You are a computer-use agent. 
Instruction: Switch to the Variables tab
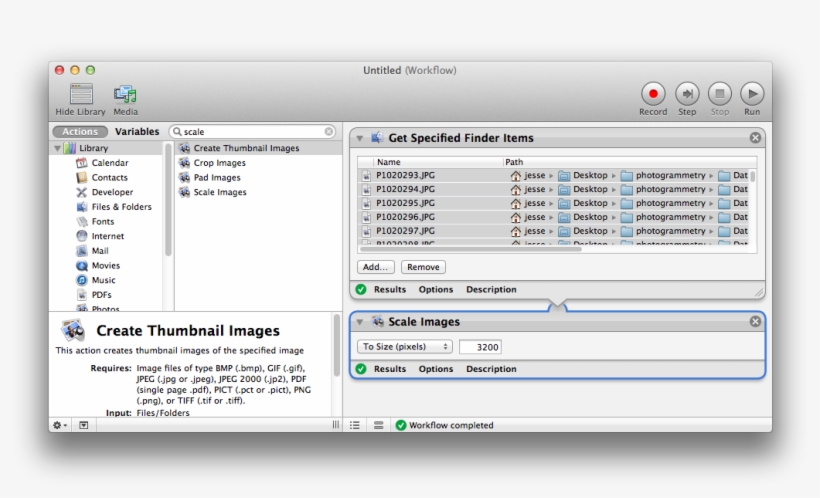pyautogui.click(x=137, y=131)
